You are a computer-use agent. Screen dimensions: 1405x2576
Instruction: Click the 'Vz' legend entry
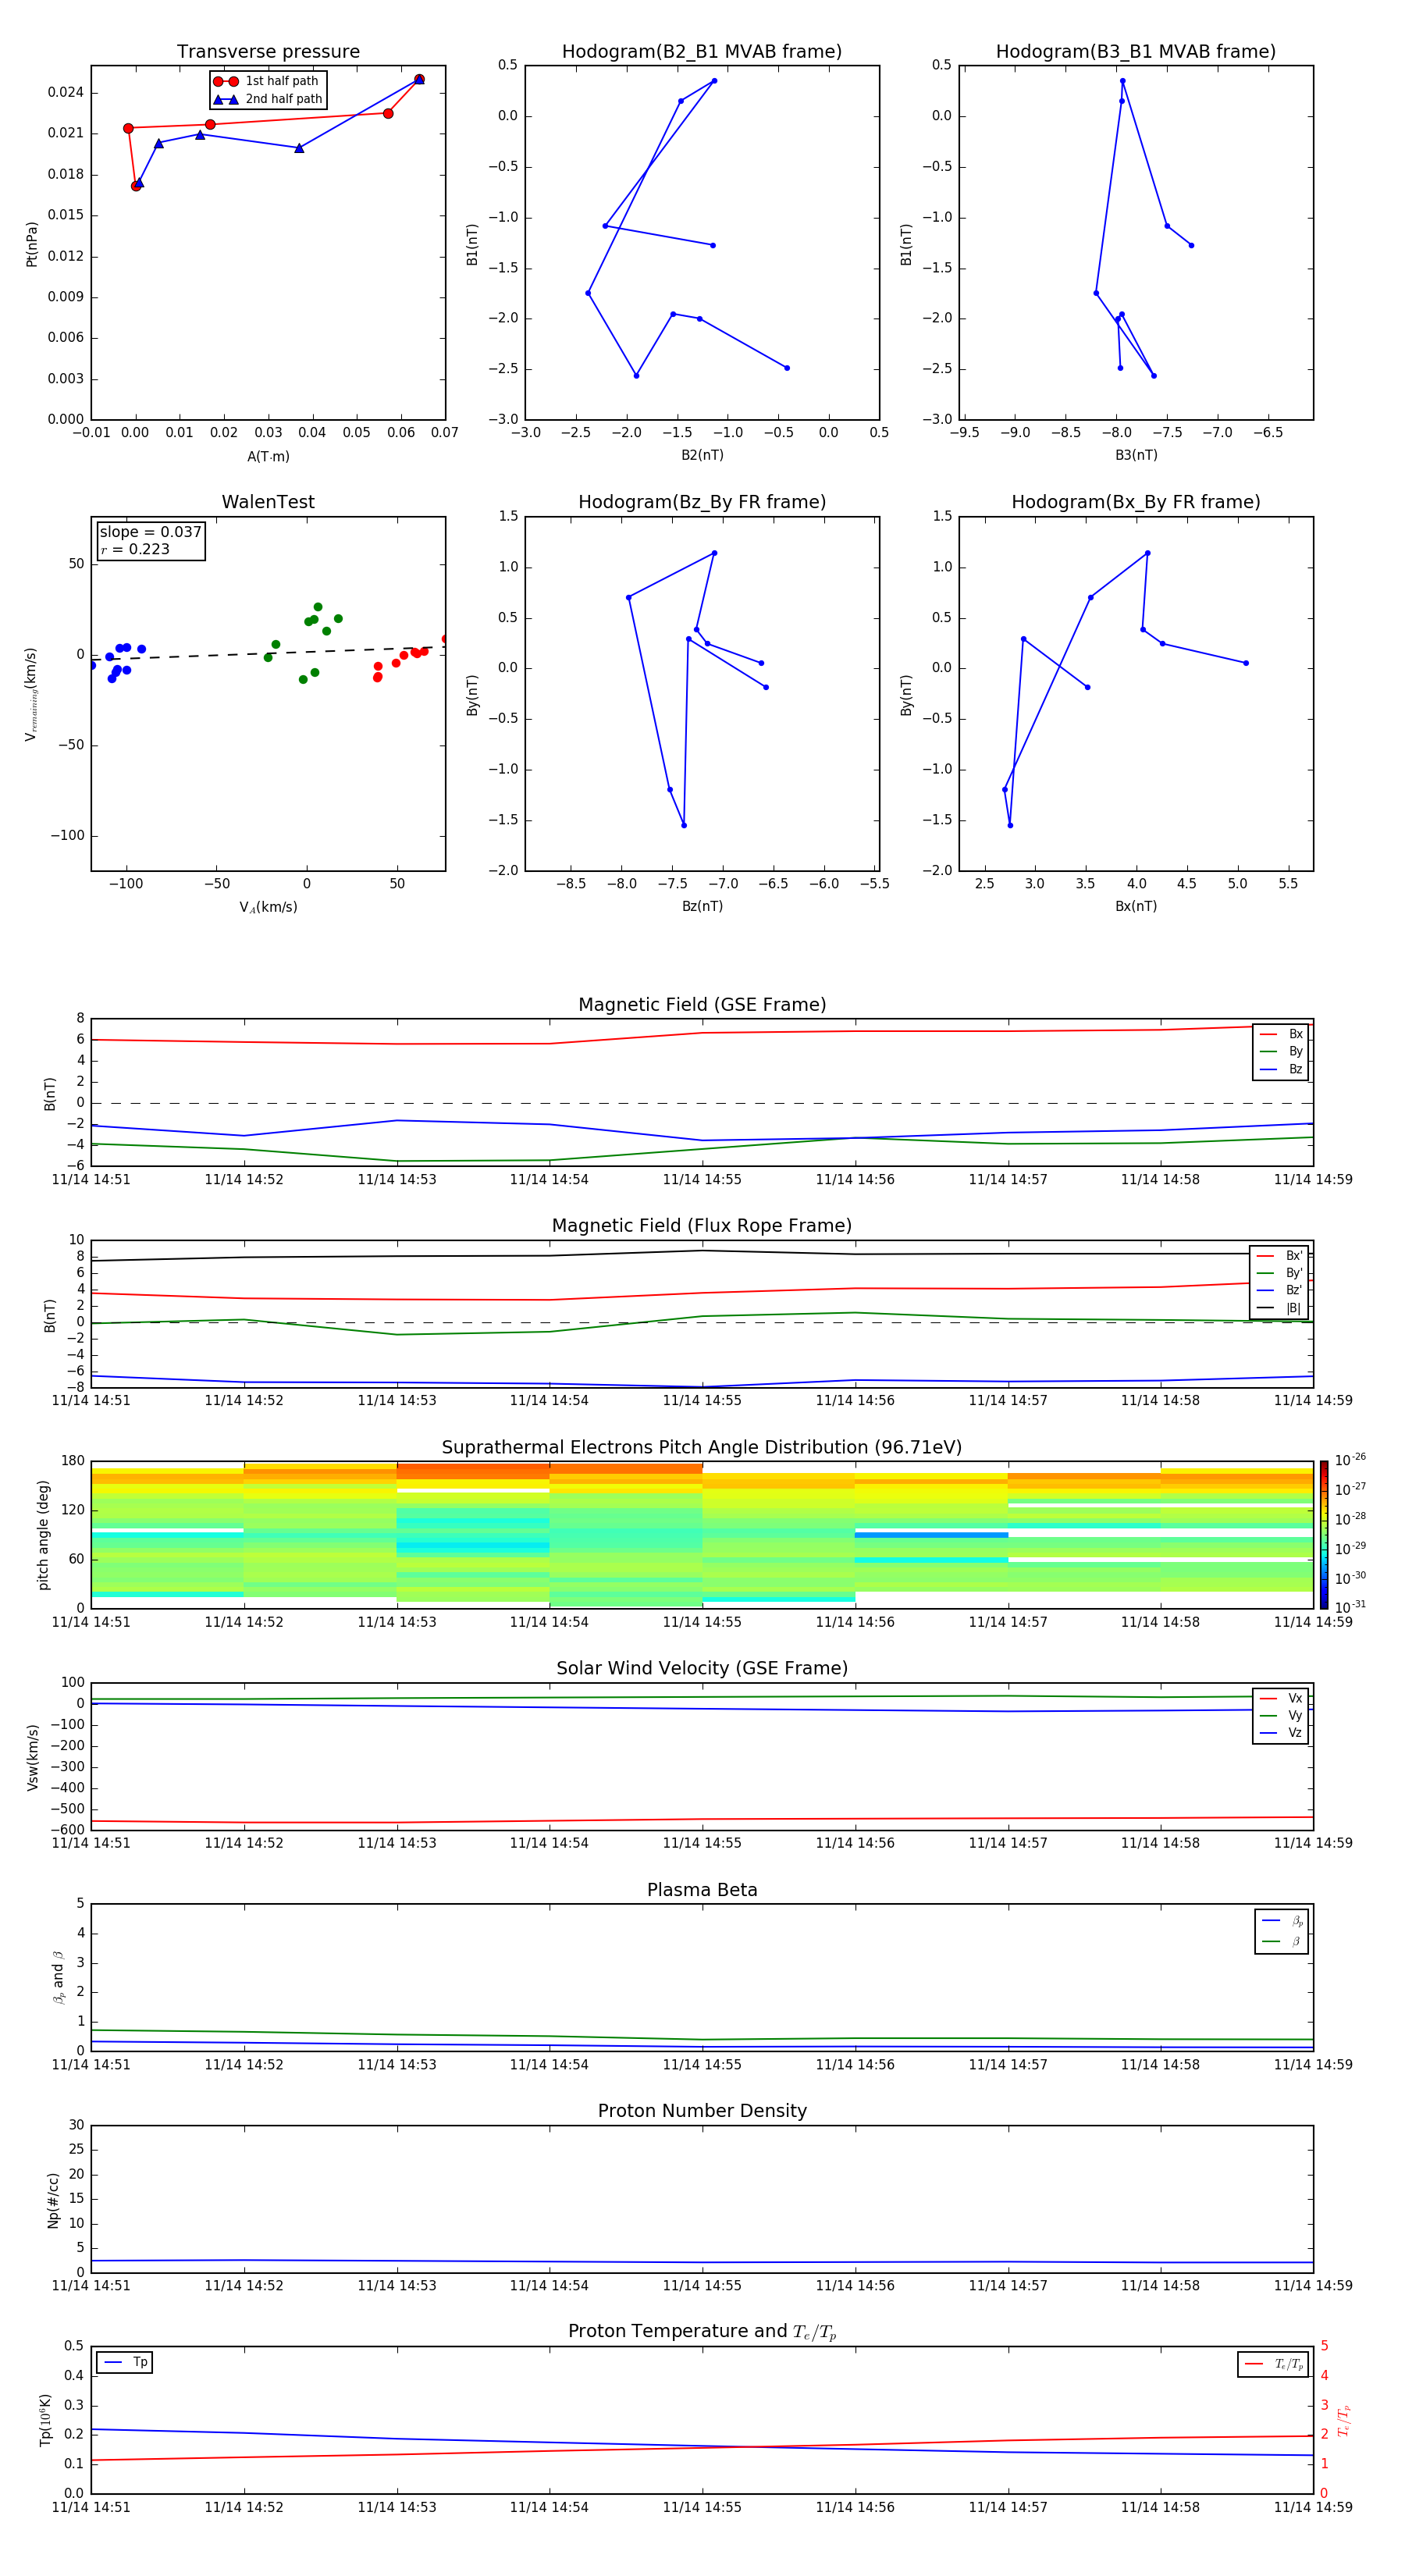click(x=1281, y=1733)
